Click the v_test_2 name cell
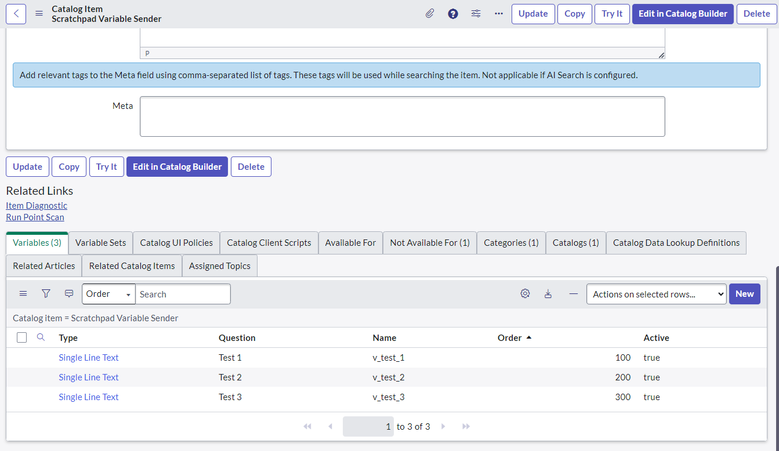779x451 pixels. tap(389, 377)
